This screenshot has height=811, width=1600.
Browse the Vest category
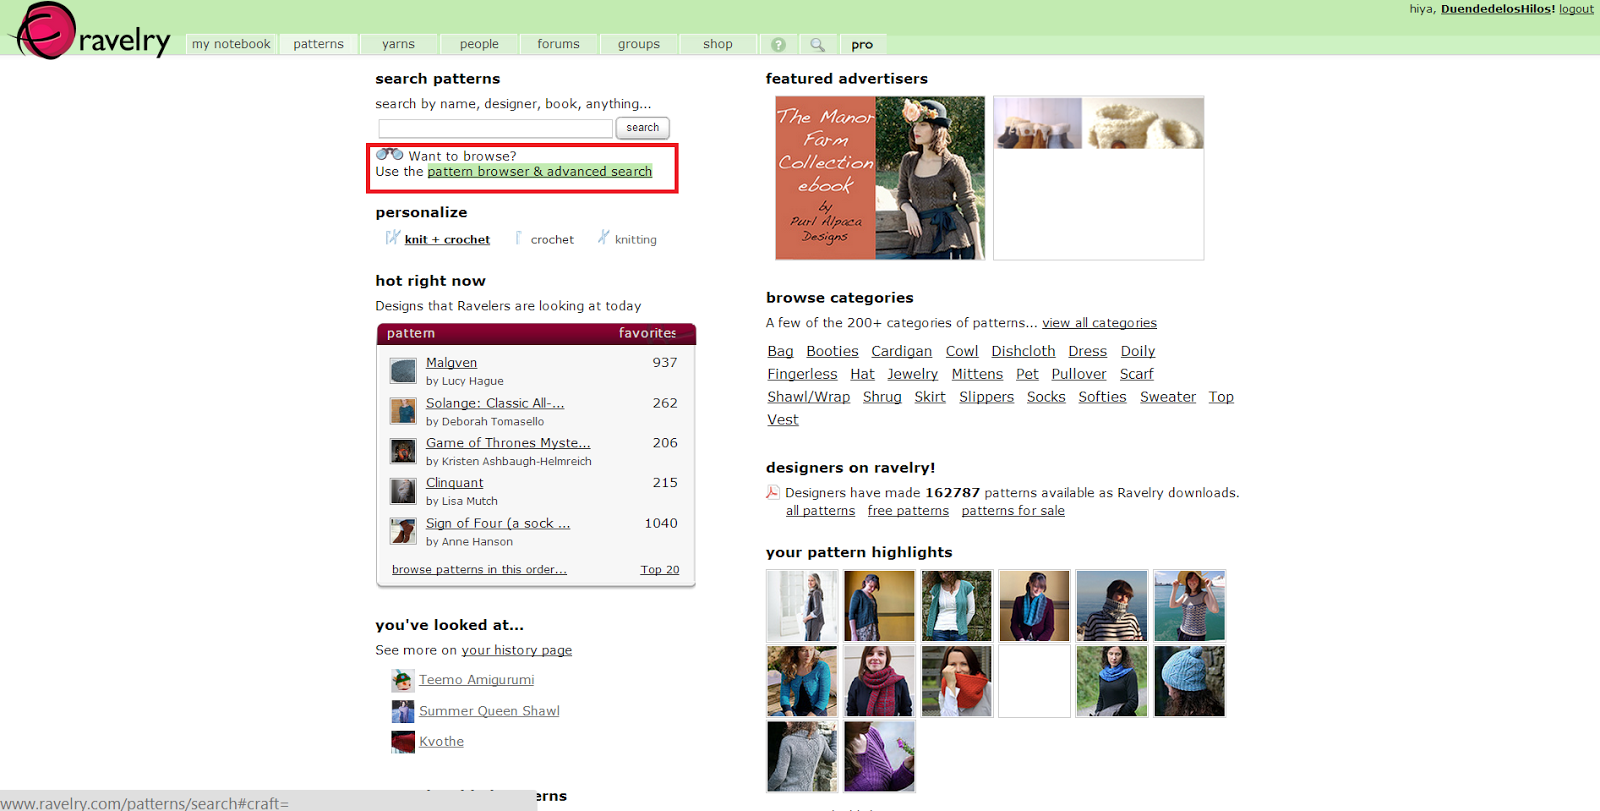(x=783, y=420)
